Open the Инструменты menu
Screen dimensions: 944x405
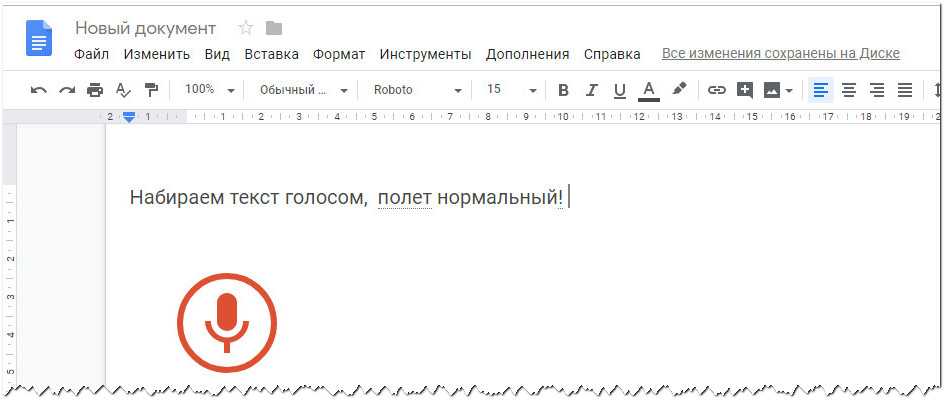(x=426, y=54)
